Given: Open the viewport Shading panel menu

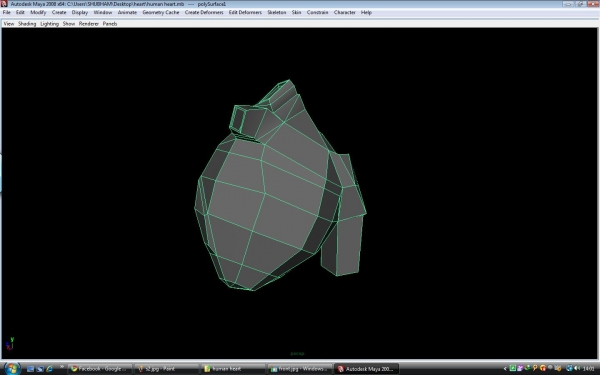Looking at the screenshot, I should pos(27,24).
